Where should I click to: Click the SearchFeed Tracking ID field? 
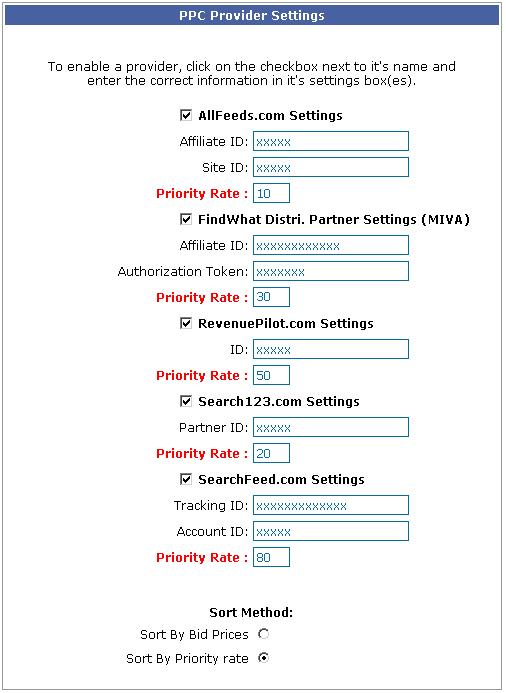click(x=331, y=505)
